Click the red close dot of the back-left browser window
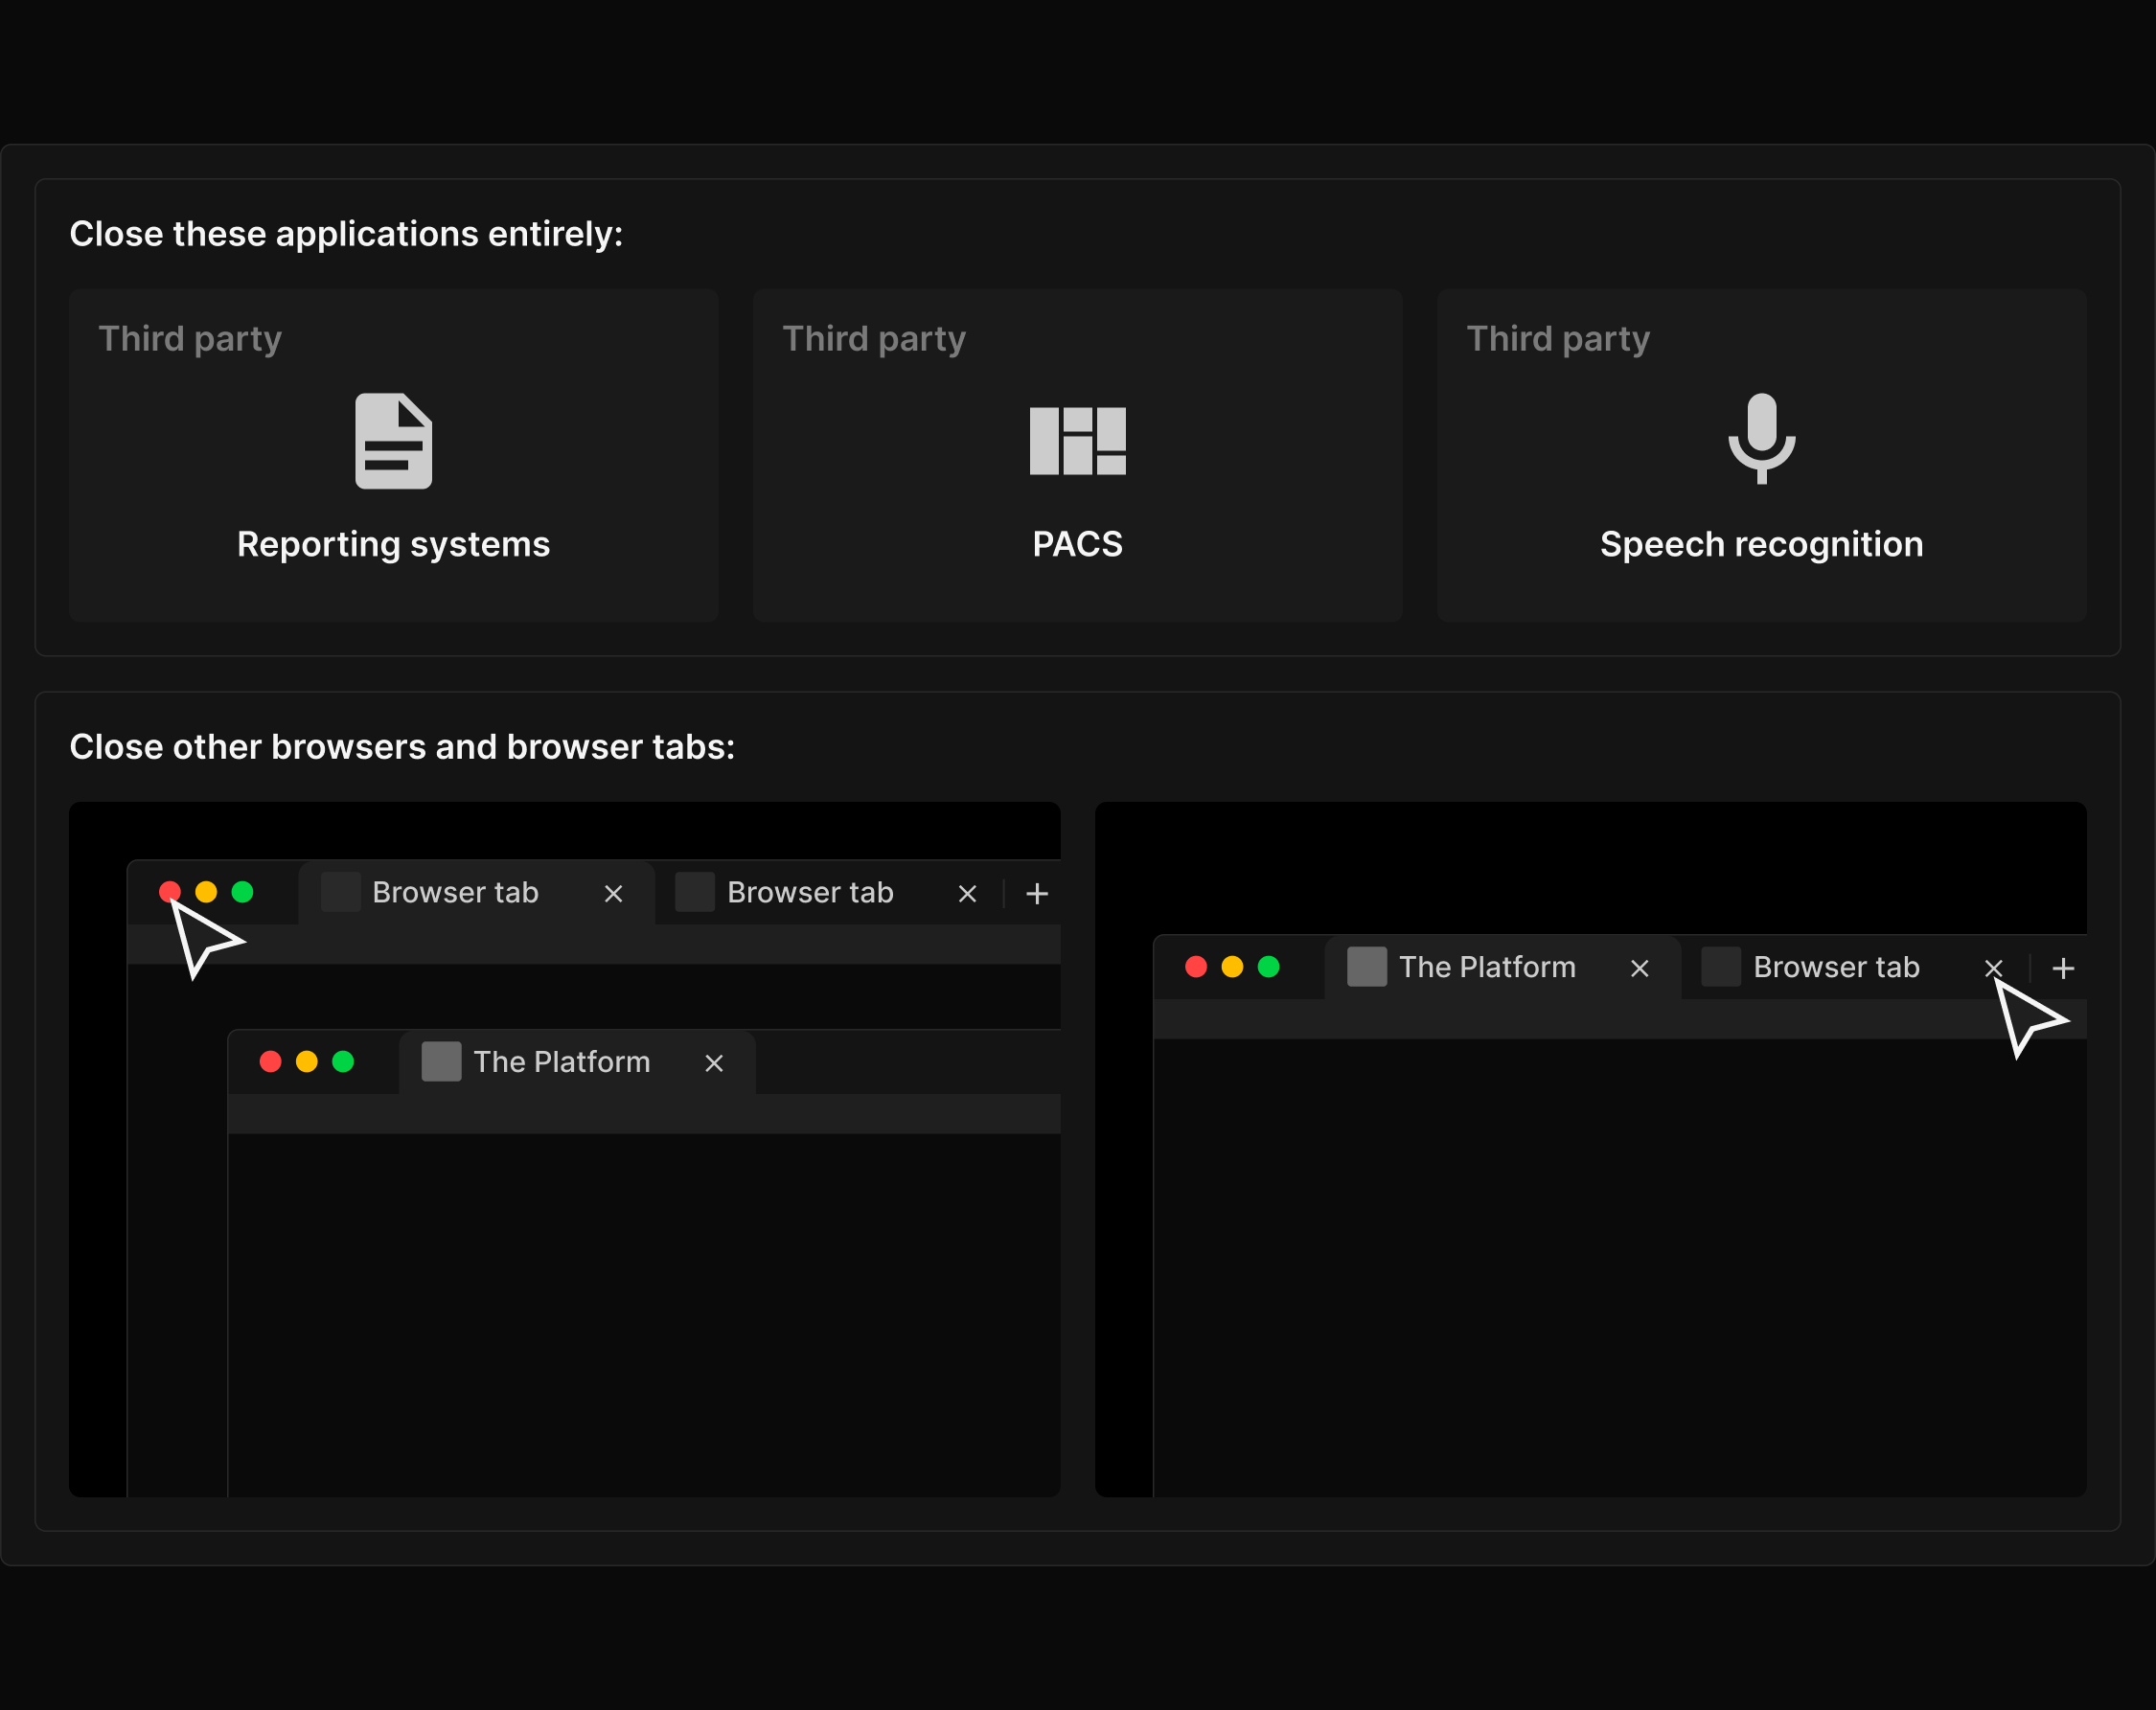 pos(170,892)
